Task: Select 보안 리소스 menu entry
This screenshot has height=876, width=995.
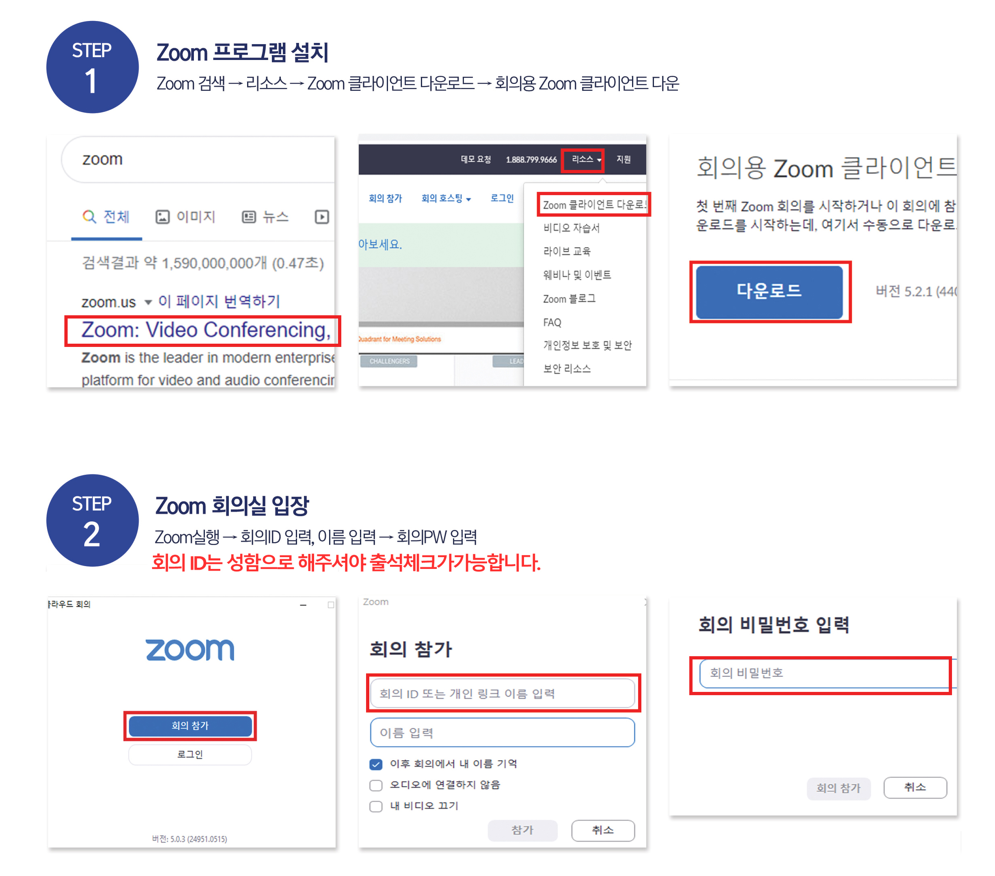Action: [567, 369]
